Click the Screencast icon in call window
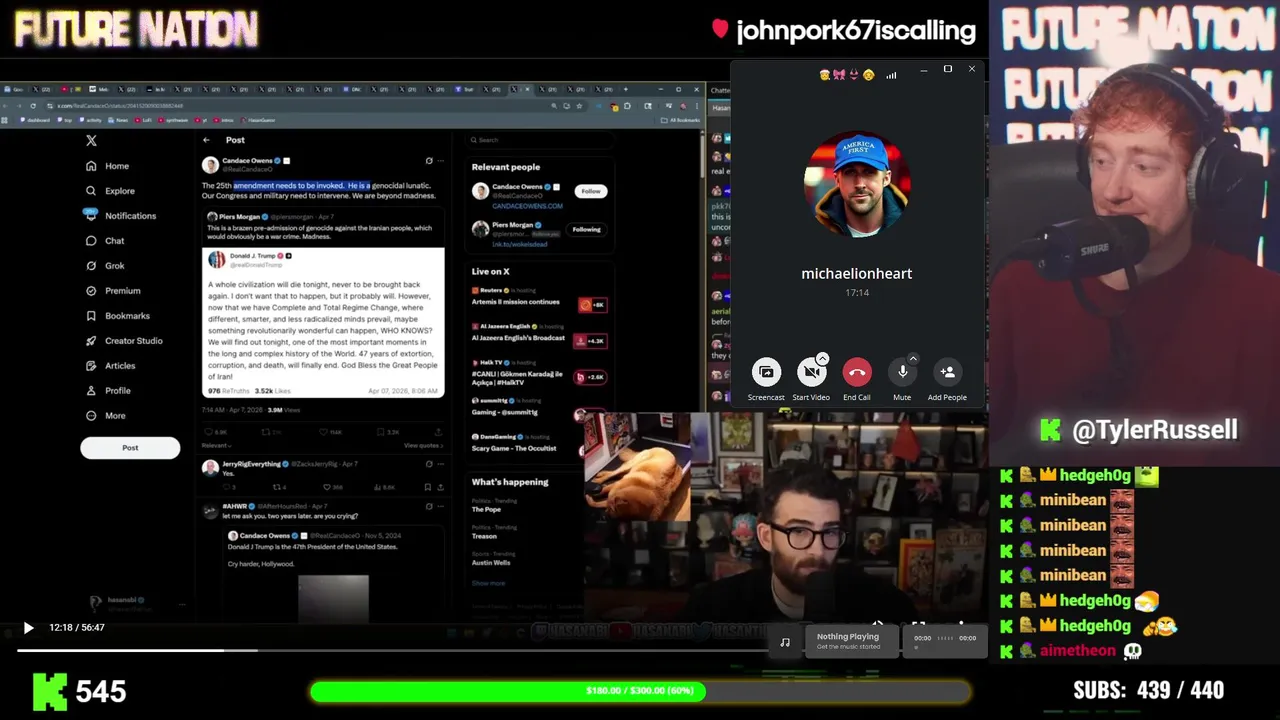This screenshot has height=720, width=1280. pyautogui.click(x=766, y=372)
